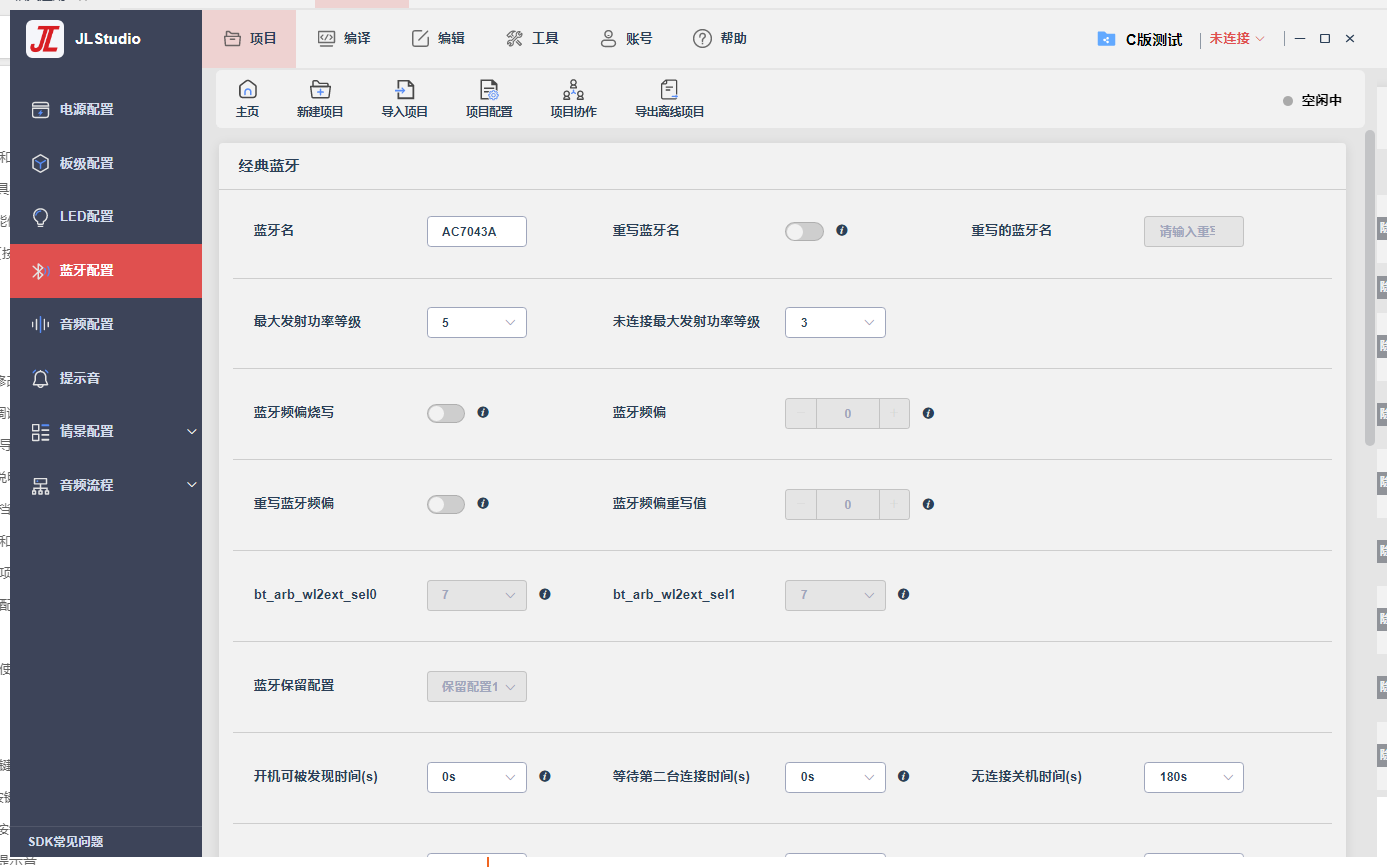Click the vertical scrollbar of settings panel

(x=1370, y=288)
